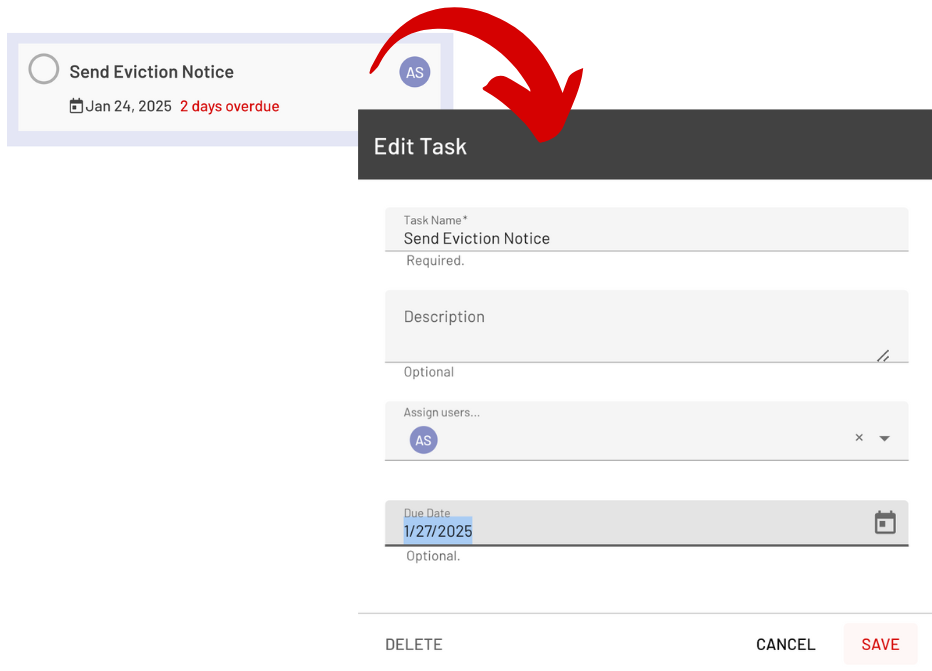Click the Jan 24, 2025 date text

128,106
